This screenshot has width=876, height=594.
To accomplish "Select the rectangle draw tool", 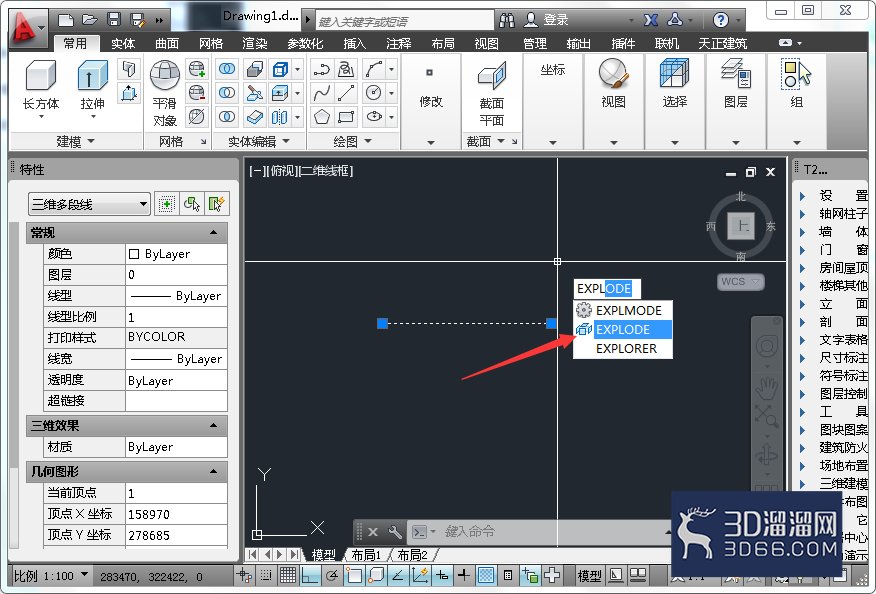I will (x=346, y=116).
